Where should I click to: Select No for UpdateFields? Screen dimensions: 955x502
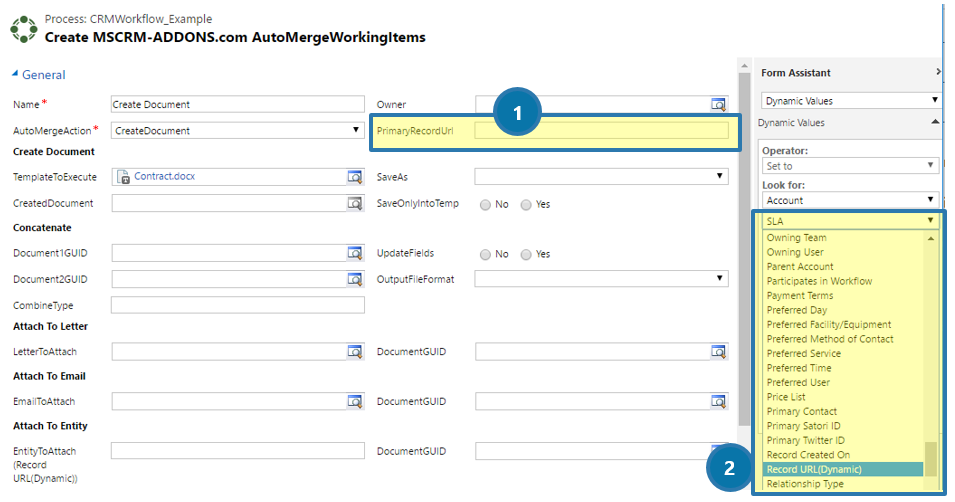pos(485,255)
